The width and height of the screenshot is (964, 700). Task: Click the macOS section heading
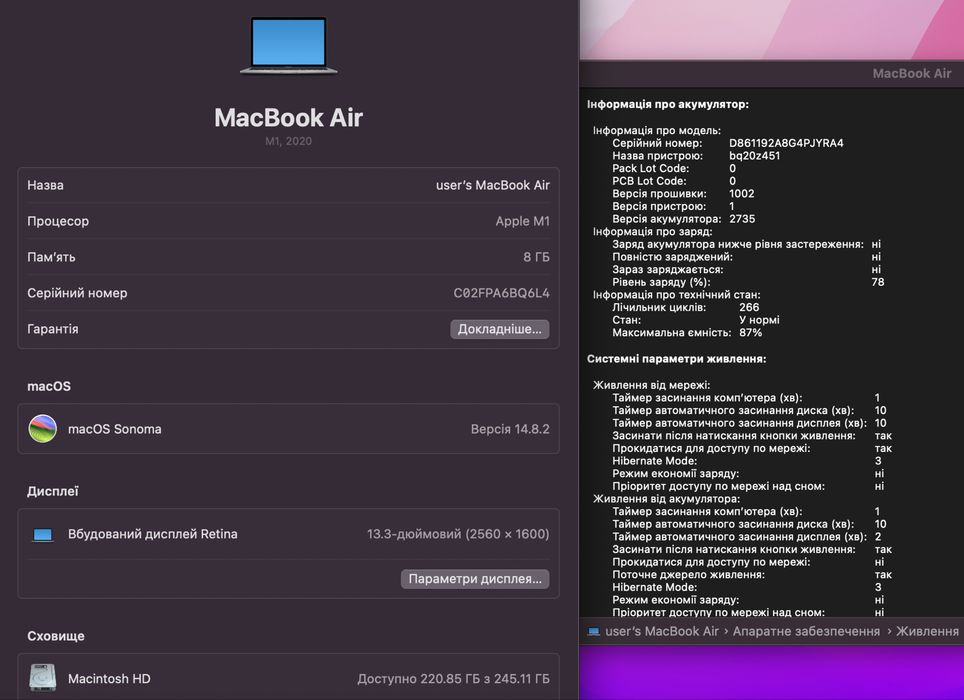49,386
